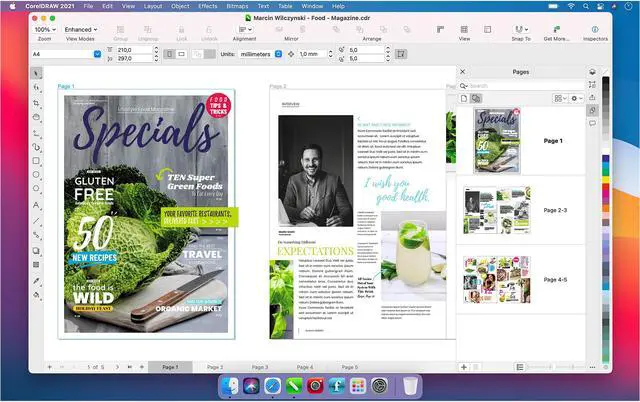
Task: Open the Bitmaps menu
Action: (x=237, y=6)
